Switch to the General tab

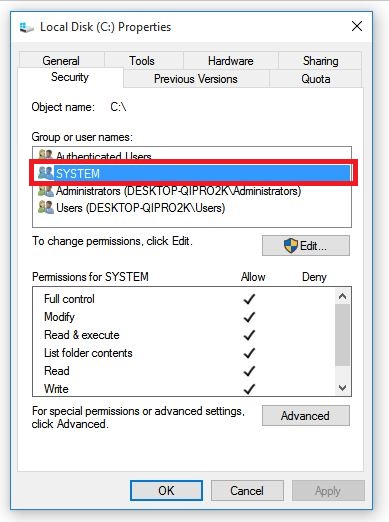pos(61,61)
